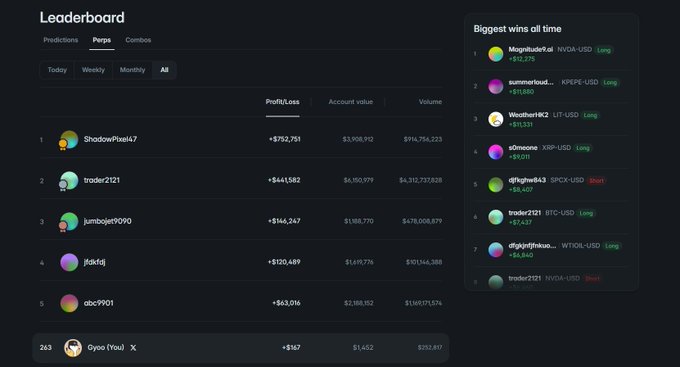Image resolution: width=680 pixels, height=367 pixels.
Task: Click the SPCX-USD pair label
Action: 567,180
